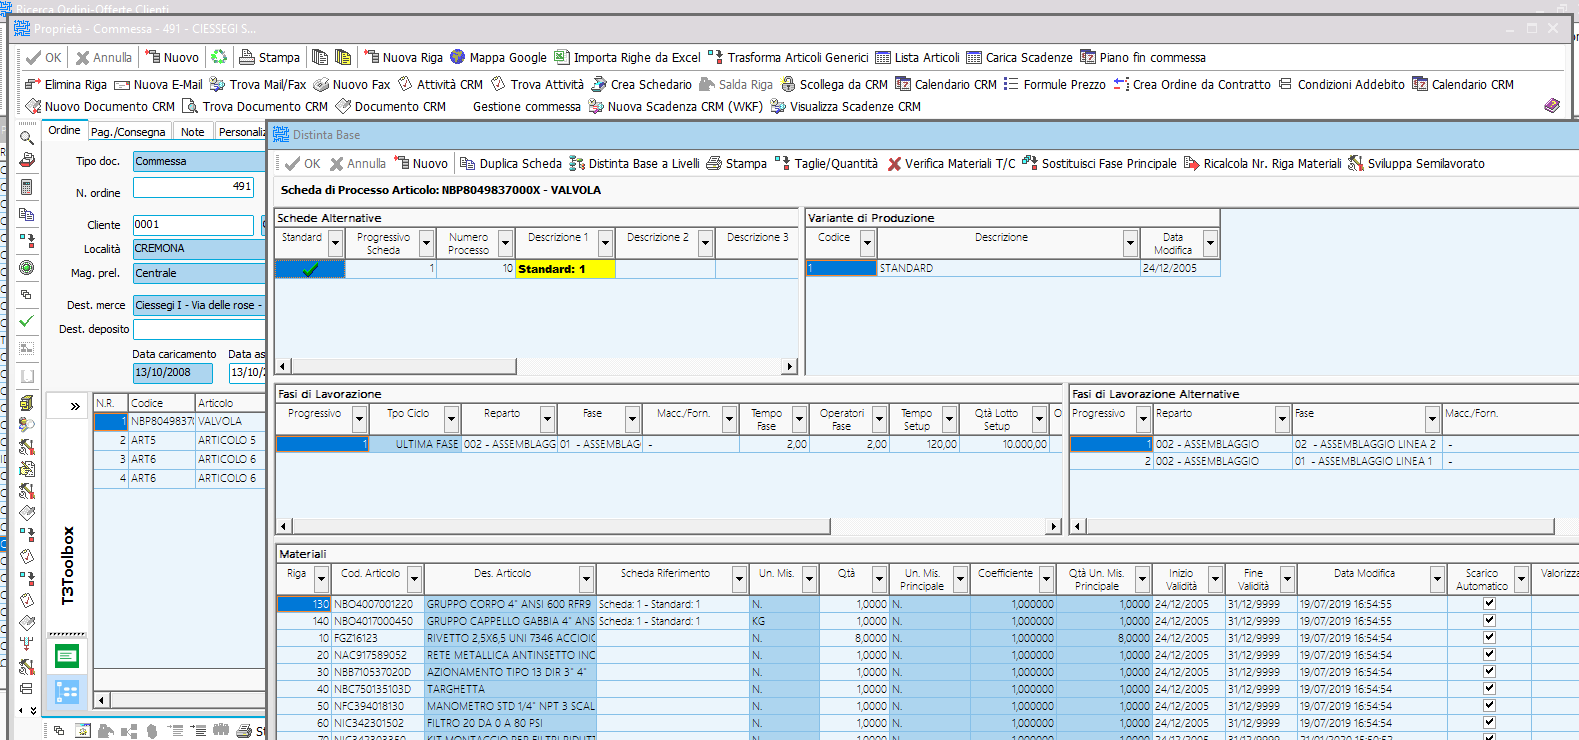The width and height of the screenshot is (1579, 740).
Task: Click Sostituisci Fase Principale
Action: (1099, 163)
